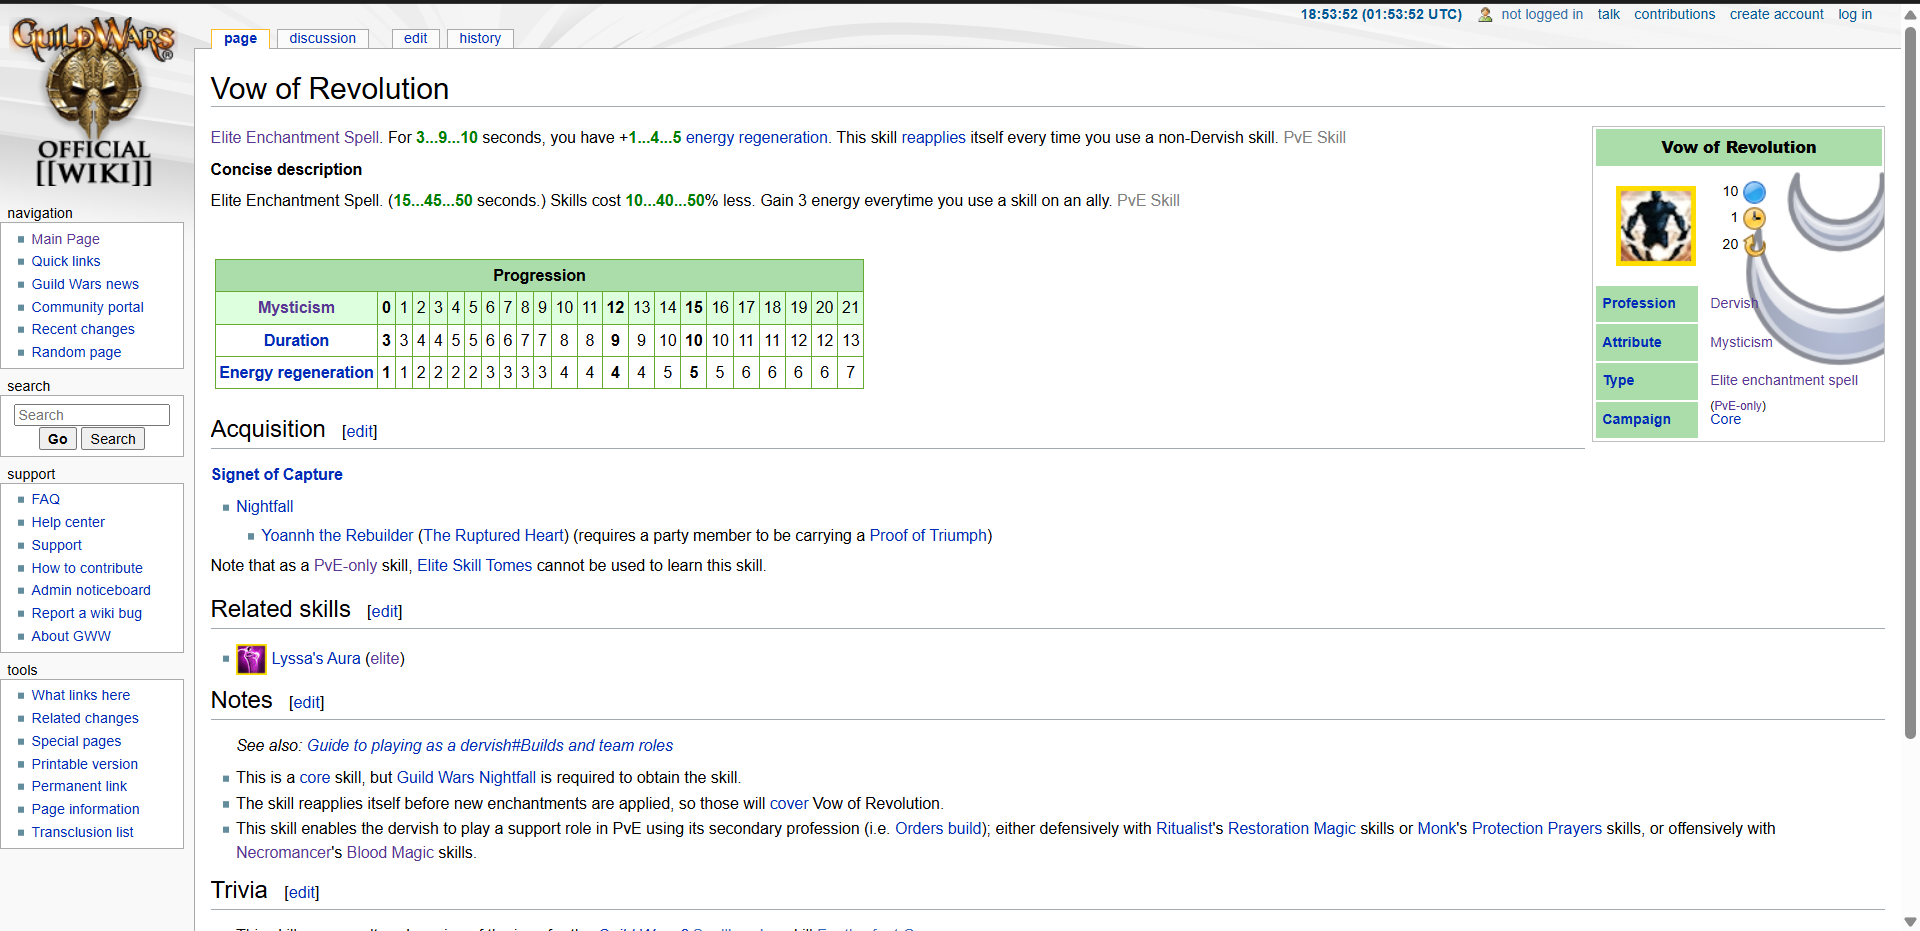Screen dimensions: 1920x931
Task: Click the activation time clock icon
Action: tap(1754, 218)
